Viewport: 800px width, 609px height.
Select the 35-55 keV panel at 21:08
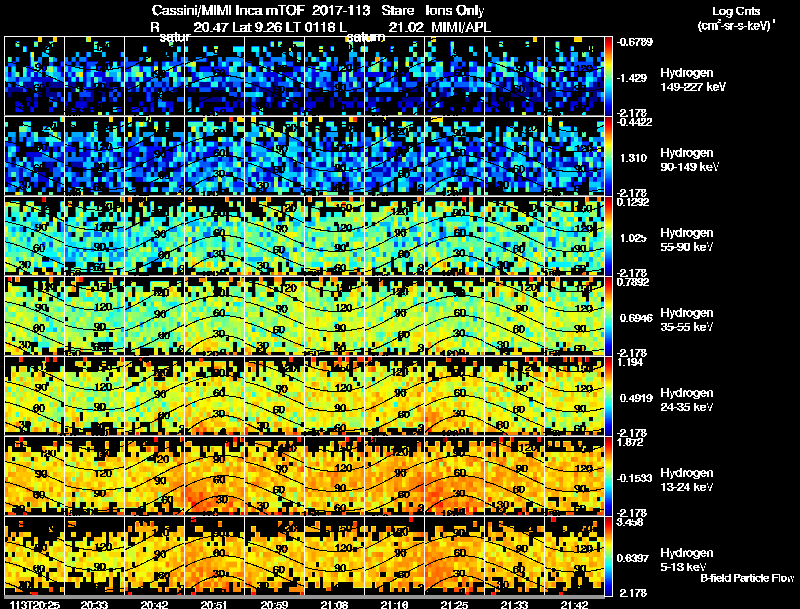pyautogui.click(x=334, y=316)
